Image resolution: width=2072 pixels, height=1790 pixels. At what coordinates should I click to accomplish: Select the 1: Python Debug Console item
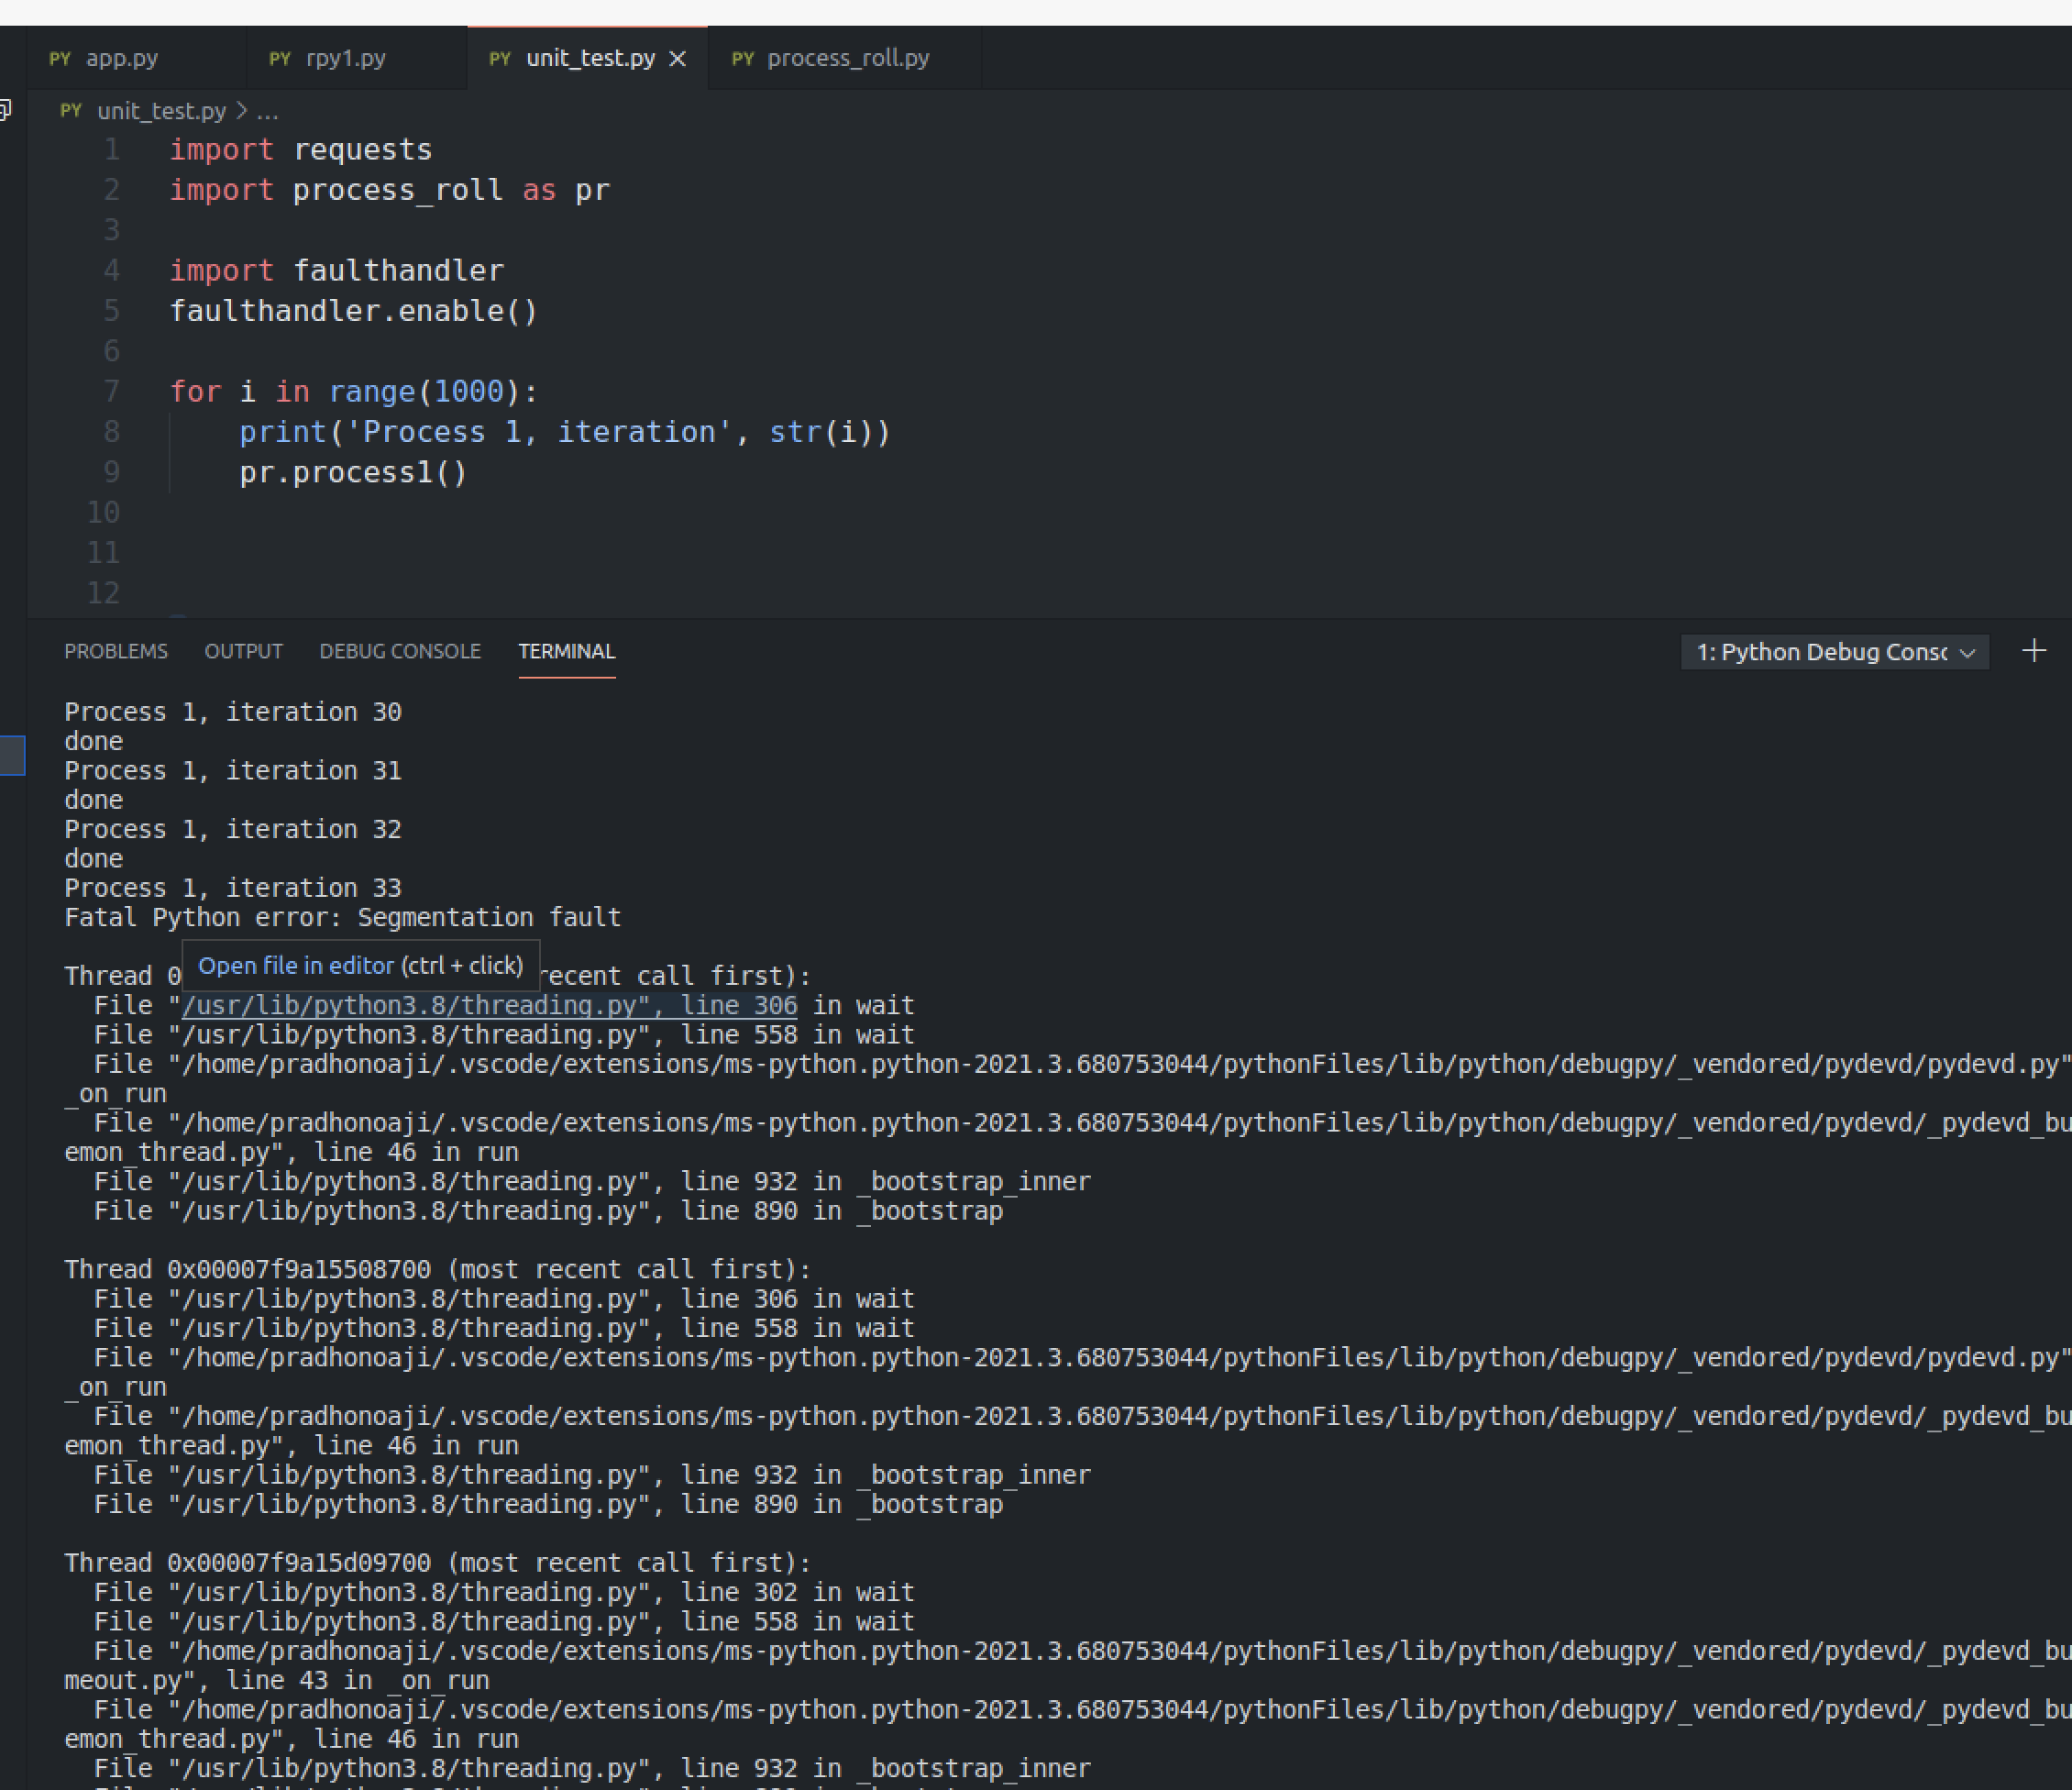point(1820,652)
